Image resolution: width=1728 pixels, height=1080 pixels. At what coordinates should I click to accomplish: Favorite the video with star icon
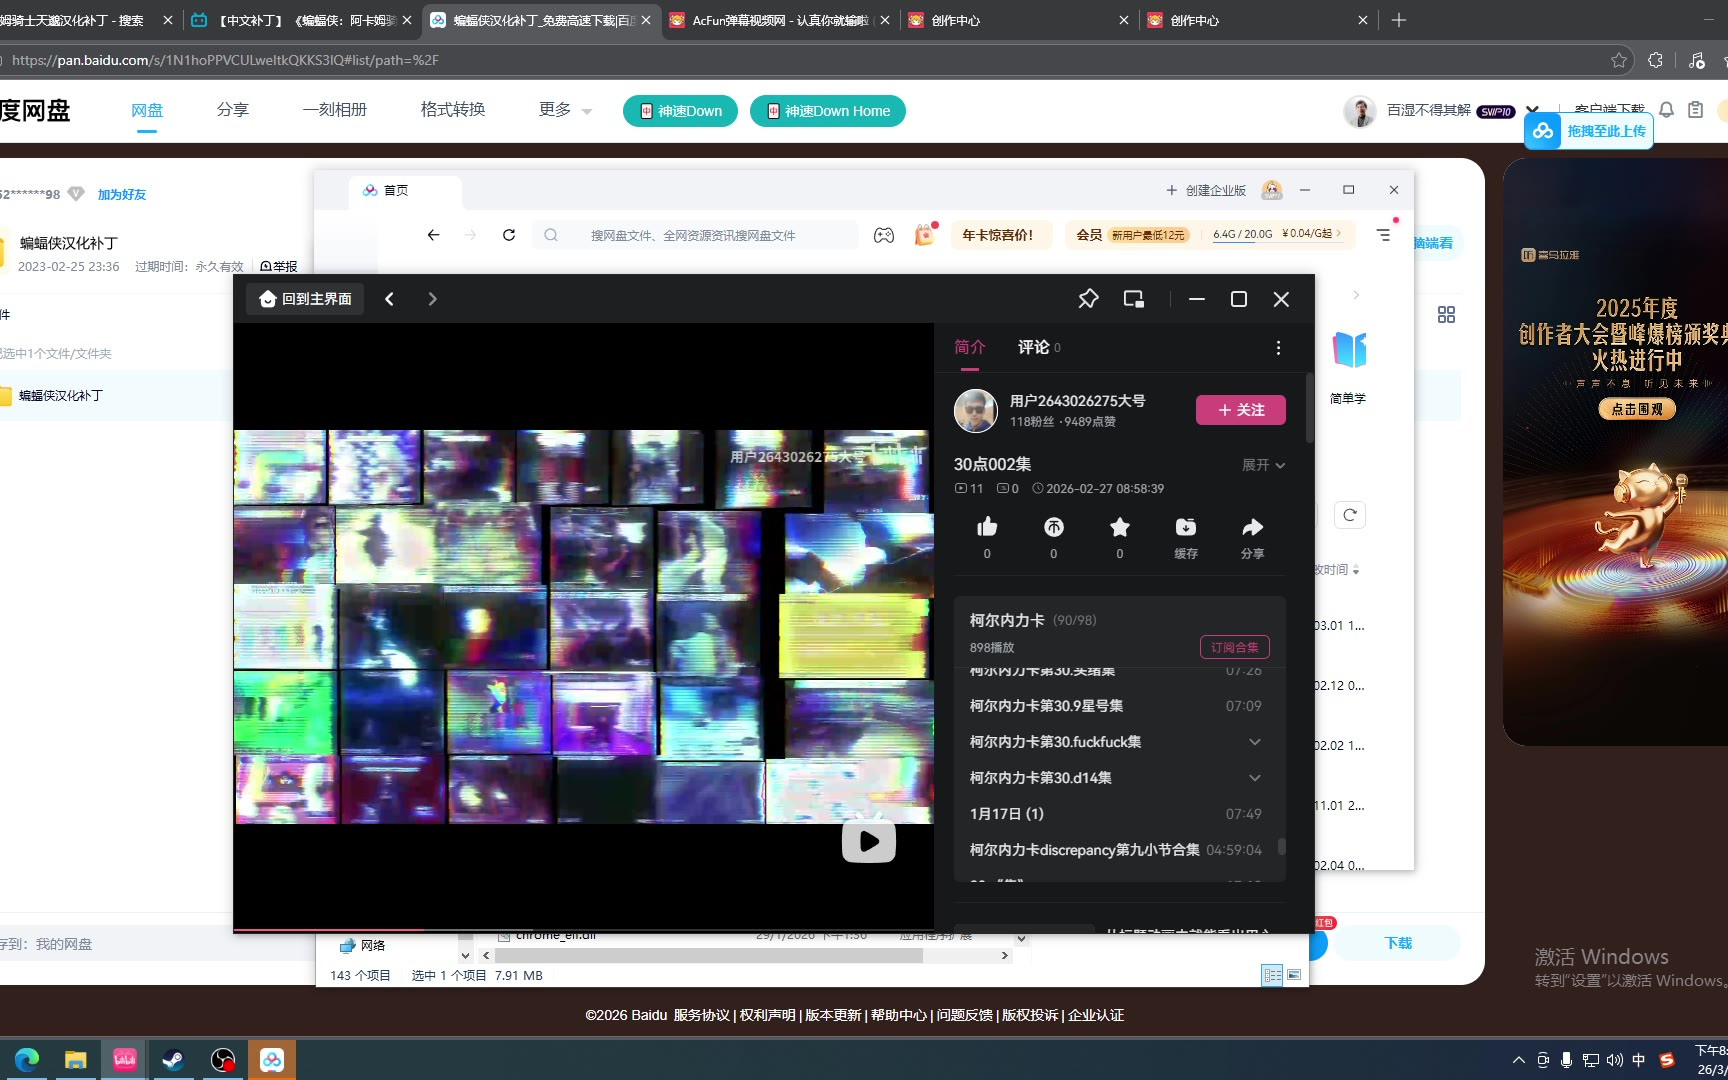tap(1119, 528)
